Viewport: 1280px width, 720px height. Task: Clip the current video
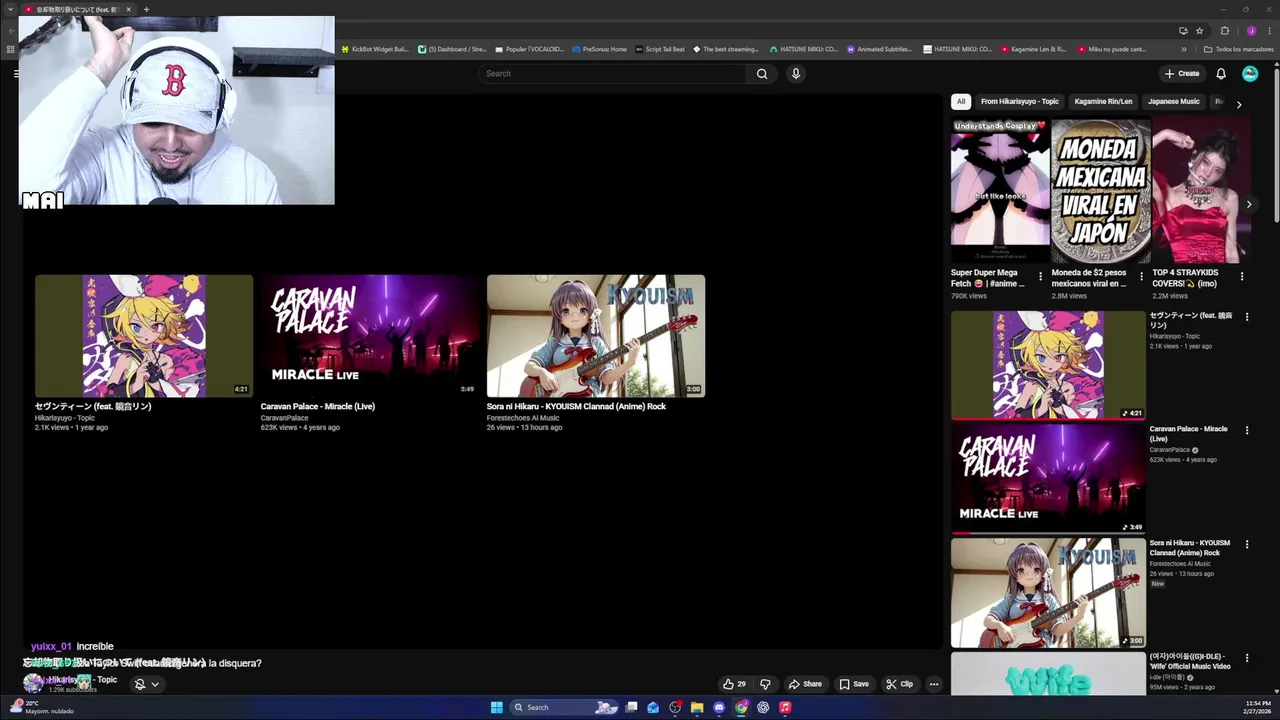point(900,684)
